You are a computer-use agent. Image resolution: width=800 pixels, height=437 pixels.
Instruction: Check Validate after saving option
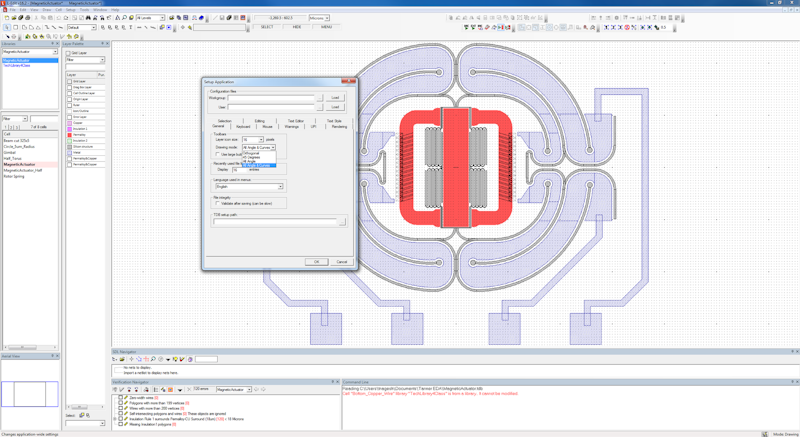coord(217,204)
